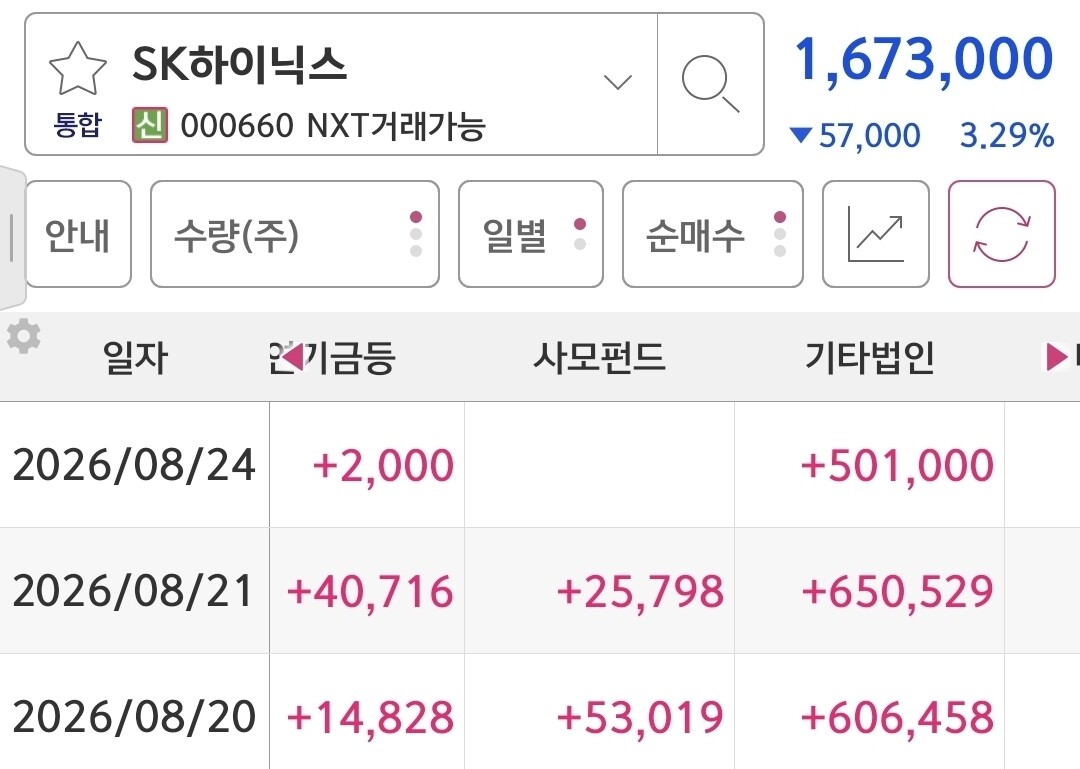Open the stock search magnifier
The width and height of the screenshot is (1080, 769).
click(710, 84)
